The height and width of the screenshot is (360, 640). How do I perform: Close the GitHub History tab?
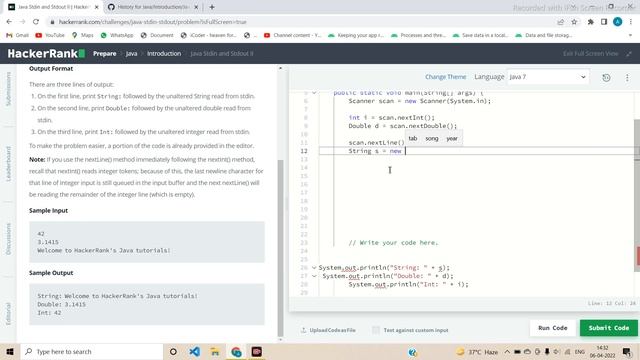pyautogui.click(x=196, y=7)
